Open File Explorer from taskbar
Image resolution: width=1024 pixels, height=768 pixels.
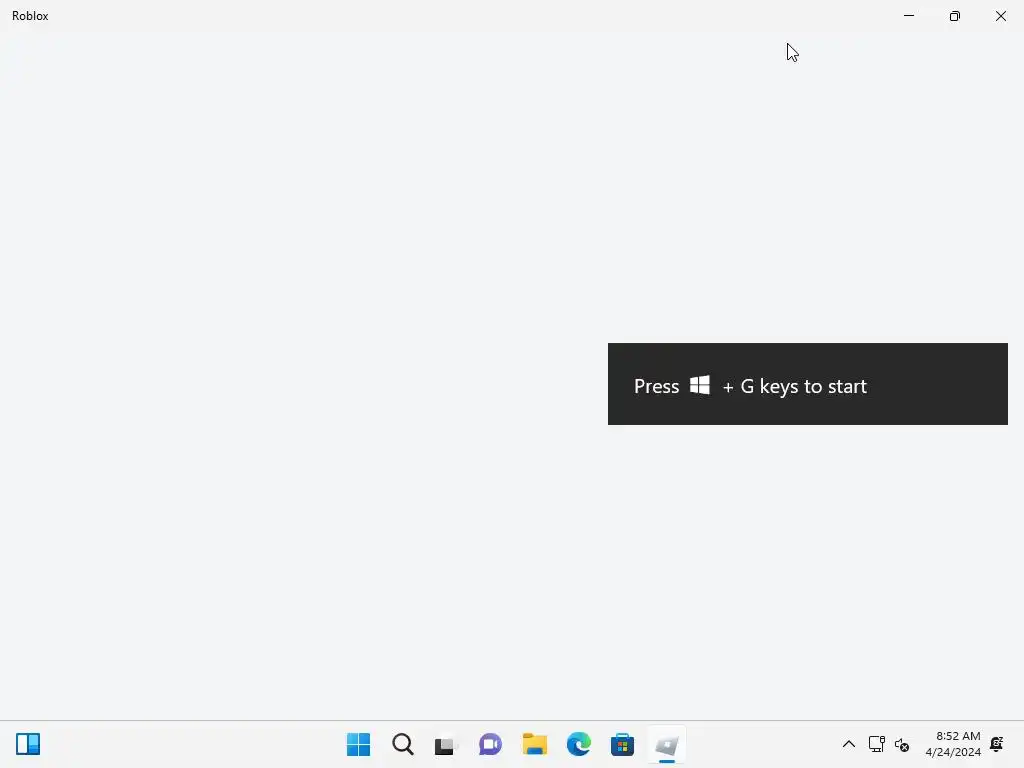535,744
